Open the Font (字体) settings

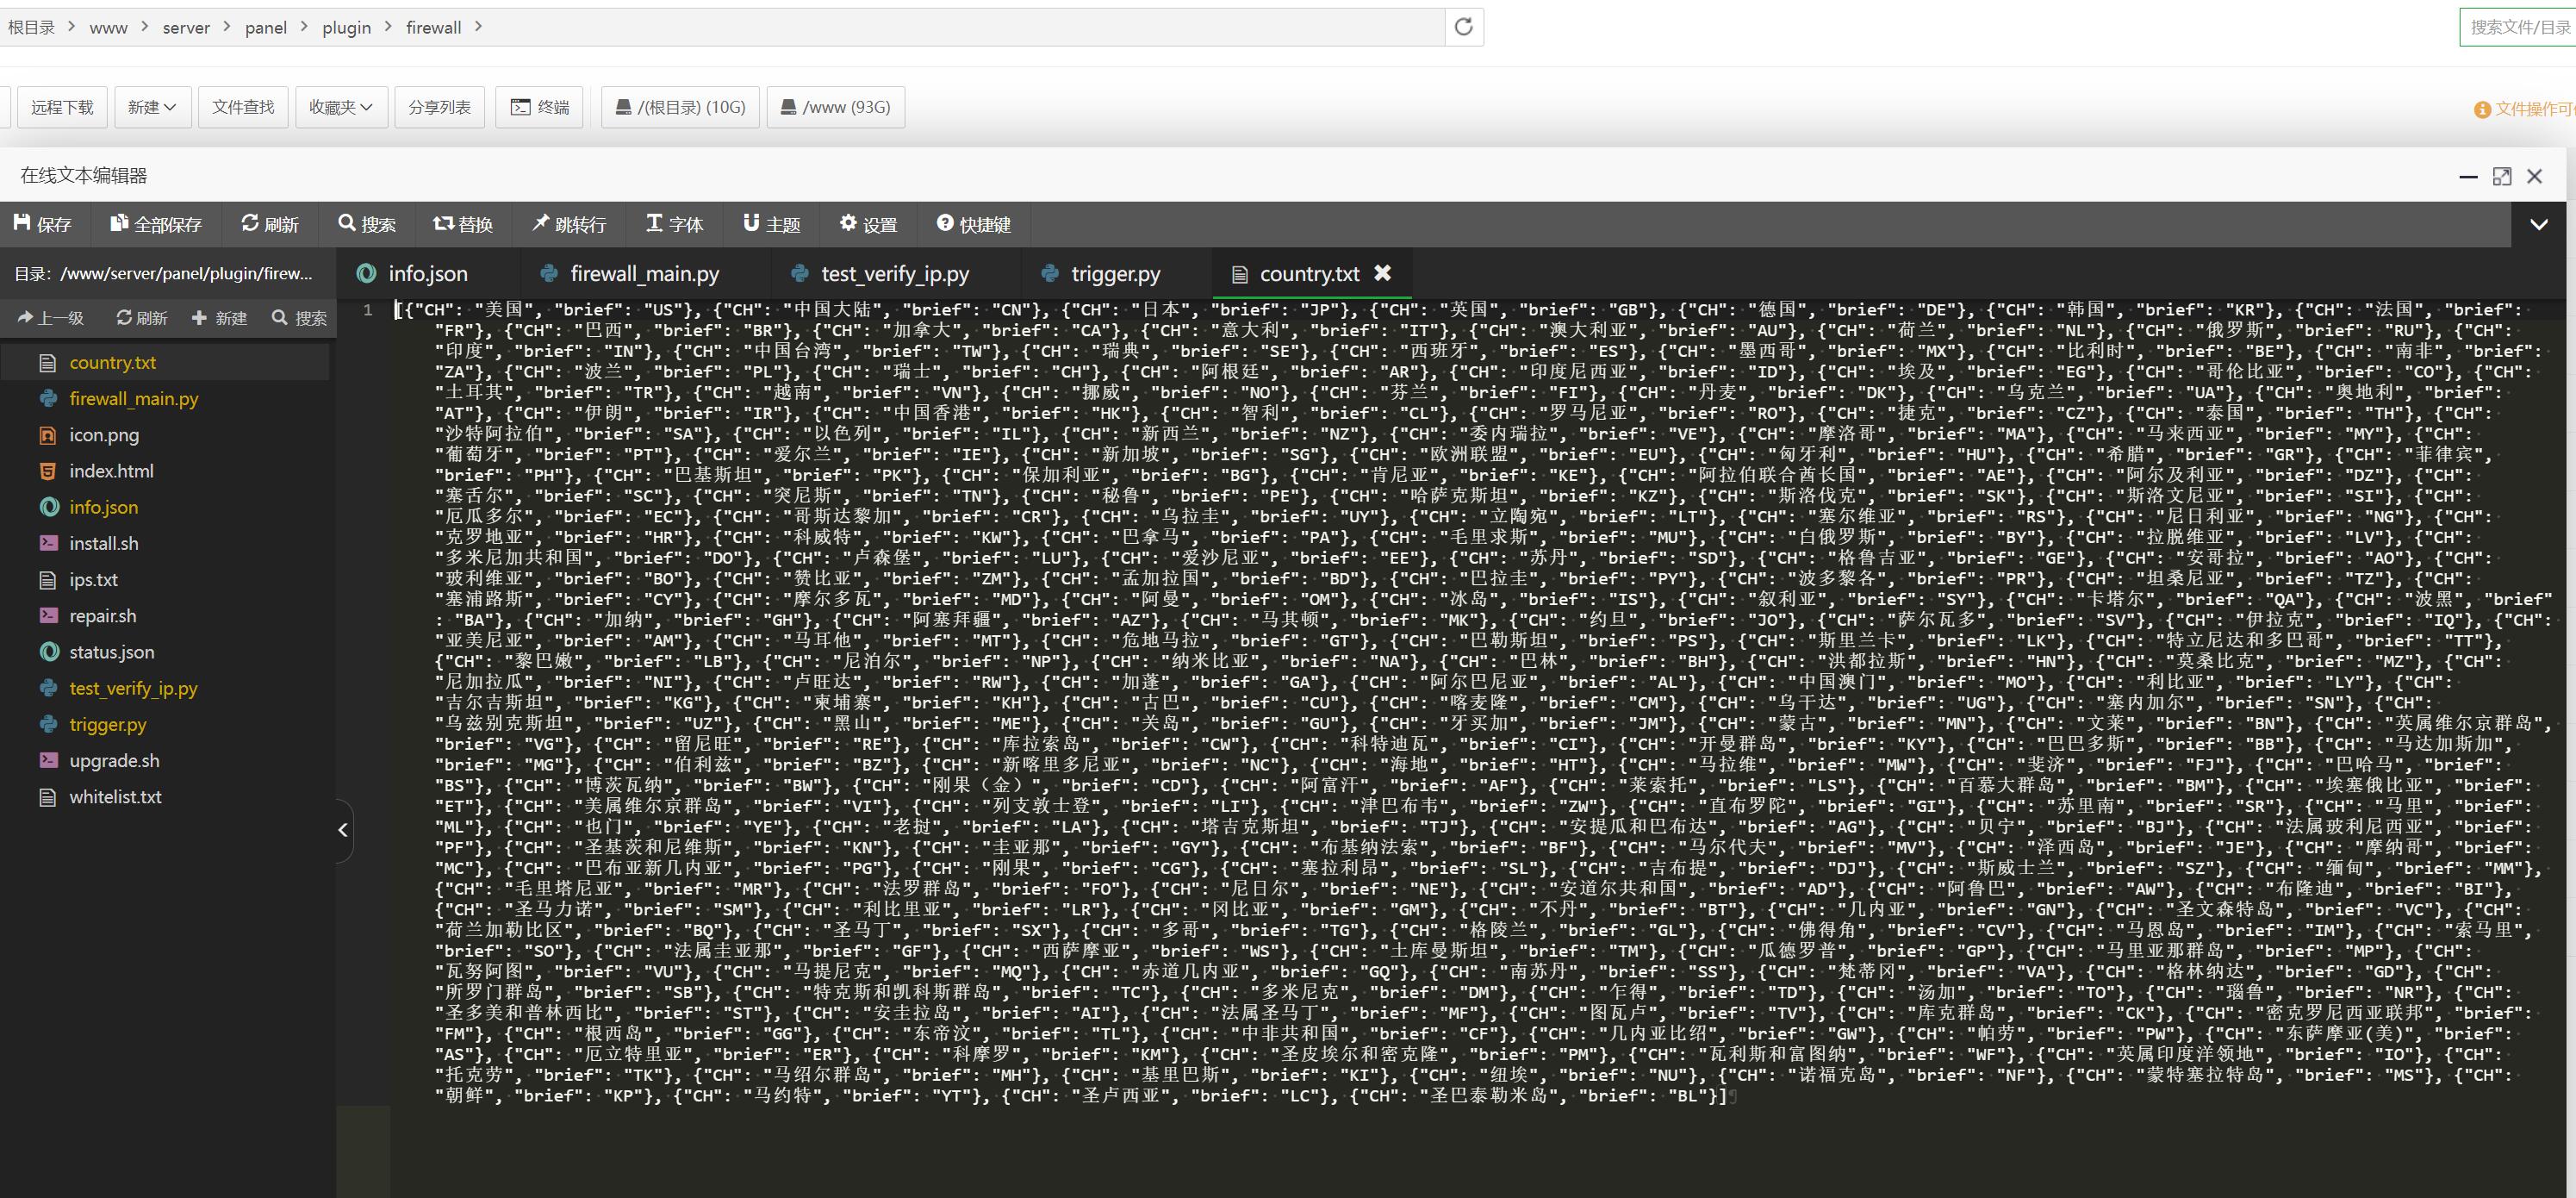coord(675,224)
